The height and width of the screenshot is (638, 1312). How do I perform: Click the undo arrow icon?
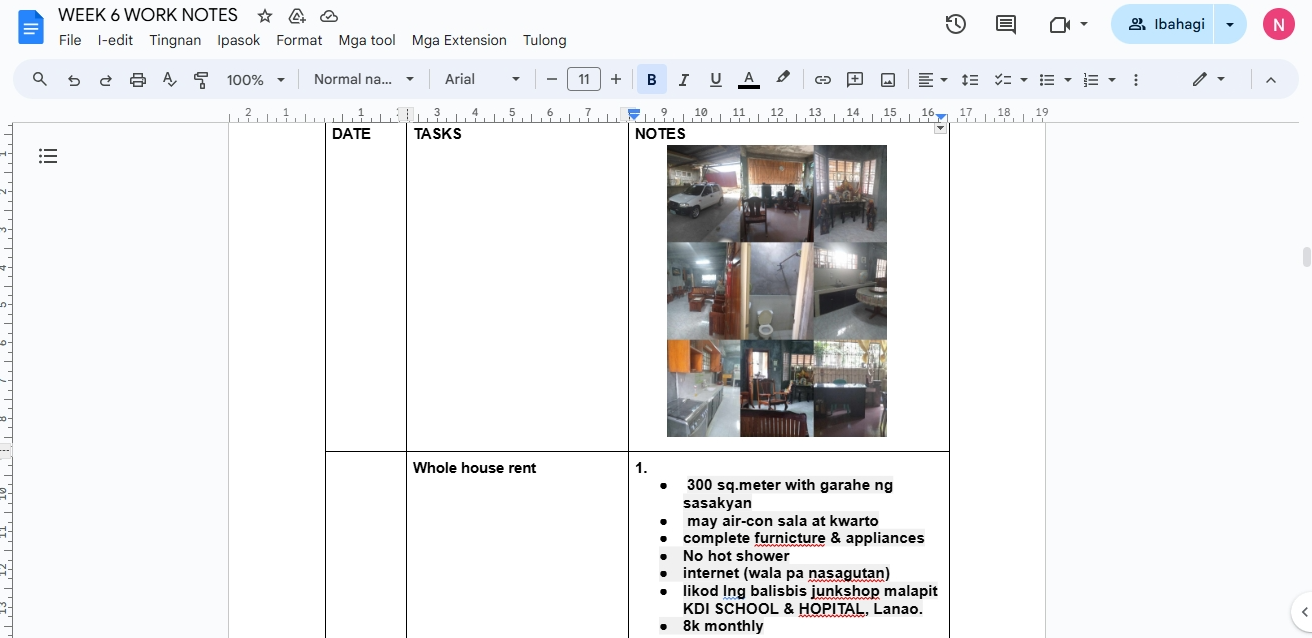point(74,80)
